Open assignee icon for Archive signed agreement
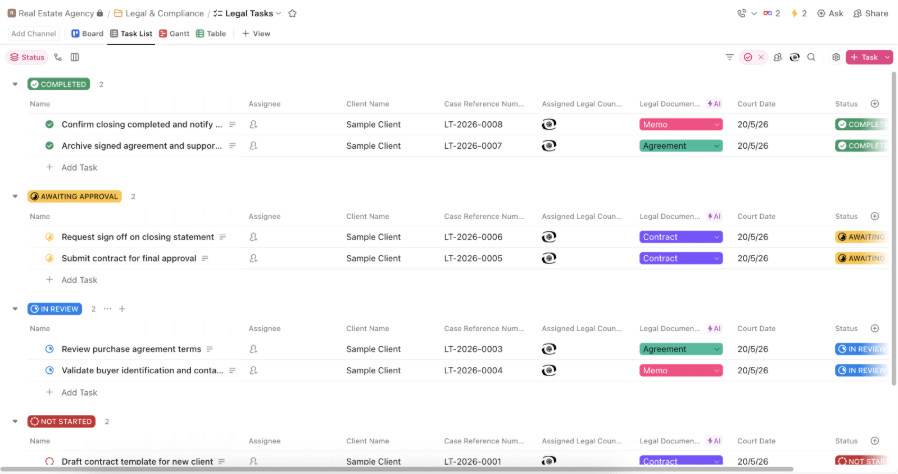898x474 pixels. point(253,146)
